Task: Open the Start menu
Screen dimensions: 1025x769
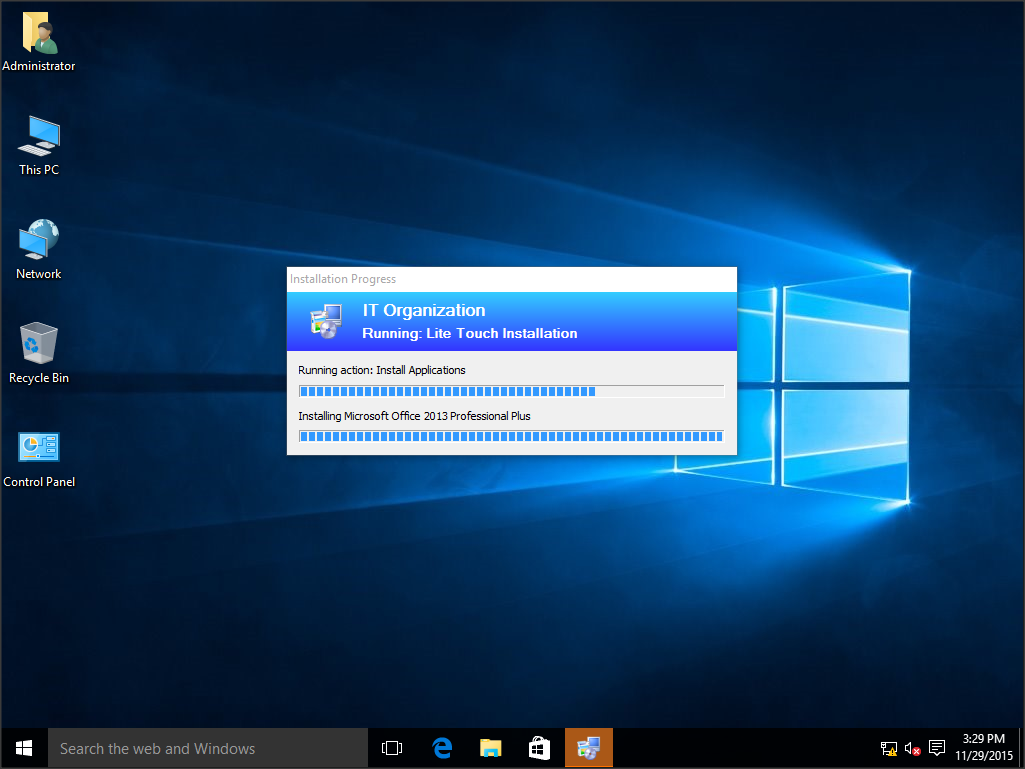Action: pyautogui.click(x=24, y=748)
